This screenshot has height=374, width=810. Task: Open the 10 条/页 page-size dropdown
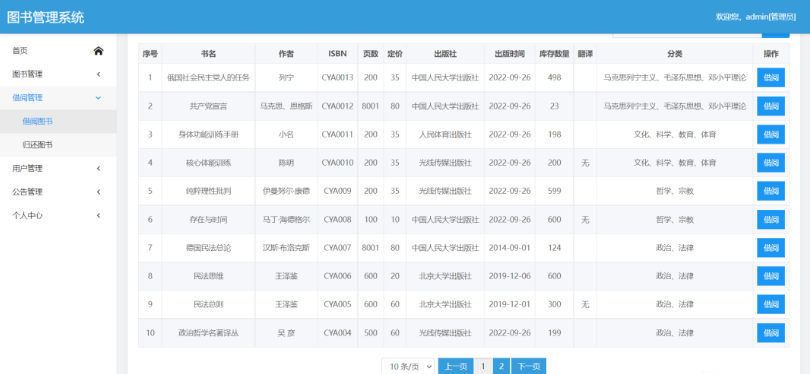[x=408, y=366]
